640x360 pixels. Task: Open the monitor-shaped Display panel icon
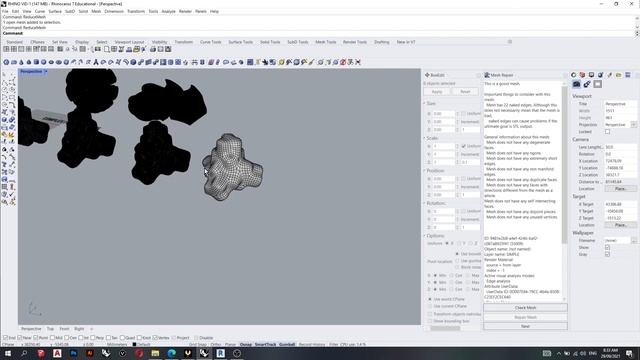[591, 75]
